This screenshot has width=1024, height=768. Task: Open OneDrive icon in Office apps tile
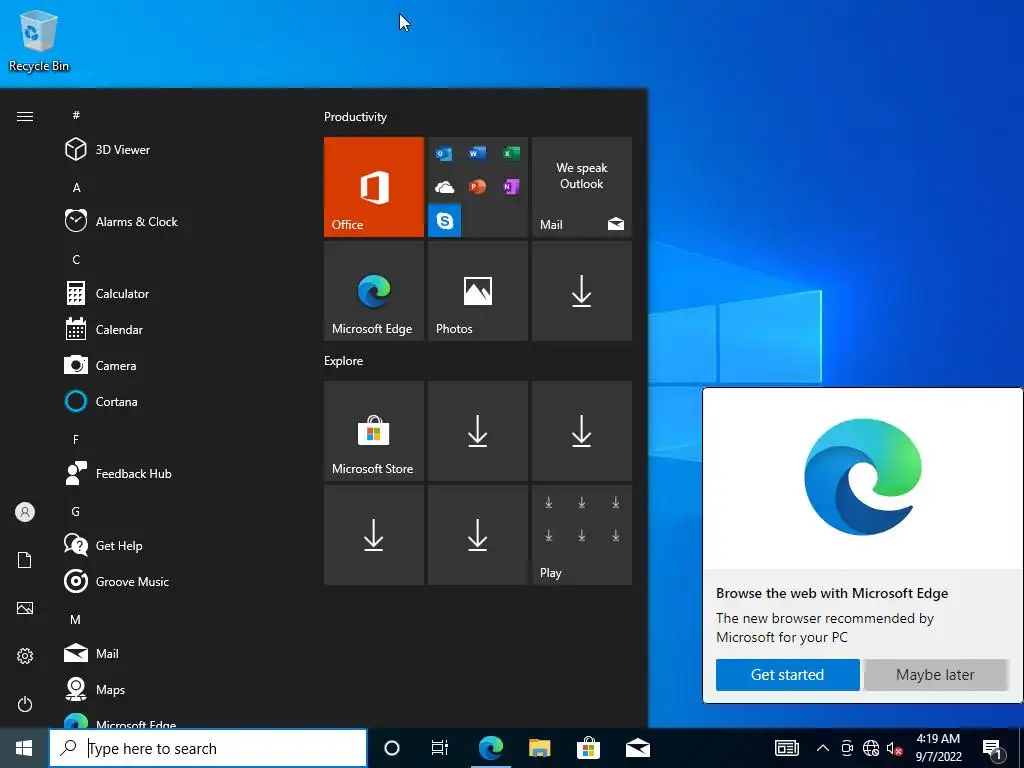tap(444, 187)
